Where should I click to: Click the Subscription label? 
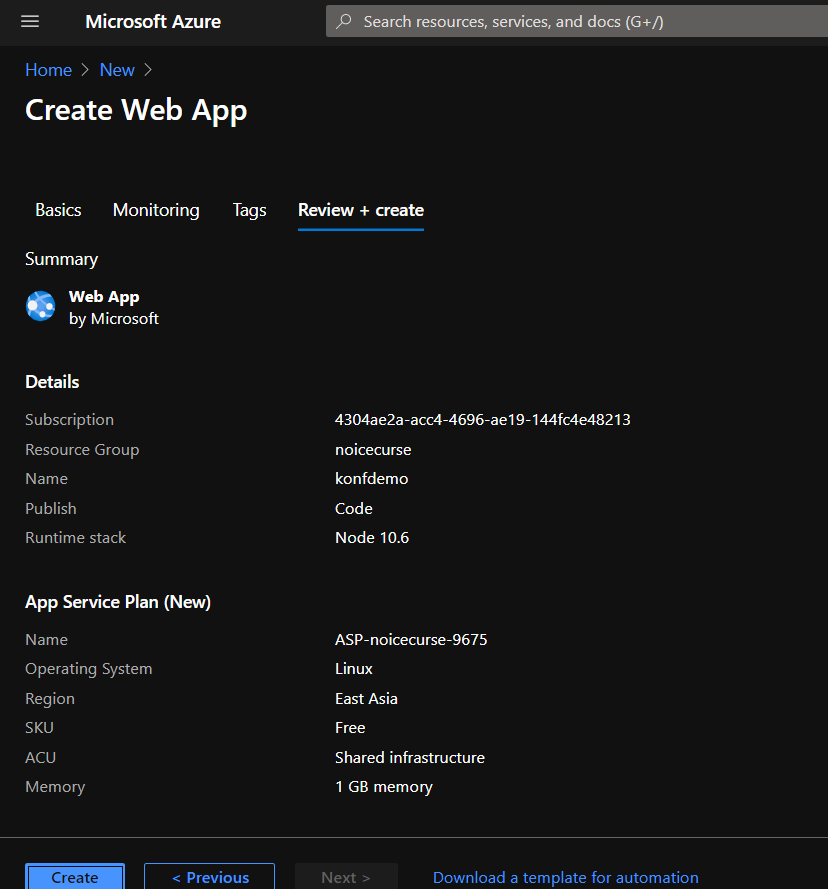tap(70, 420)
